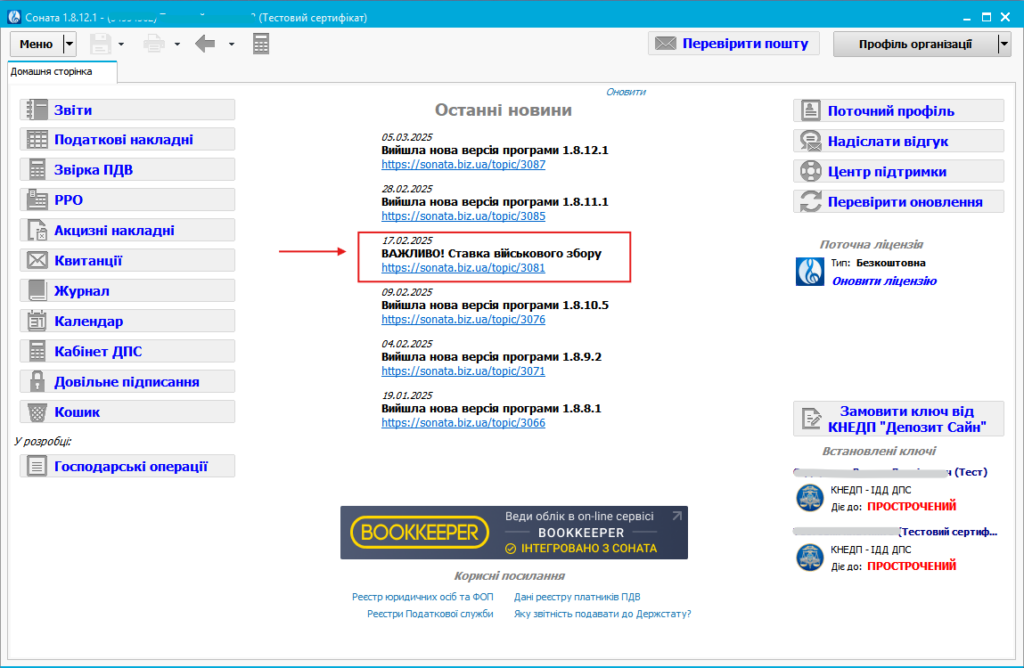Open the Податкові накладні section
This screenshot has height=668, width=1024.
click(123, 140)
